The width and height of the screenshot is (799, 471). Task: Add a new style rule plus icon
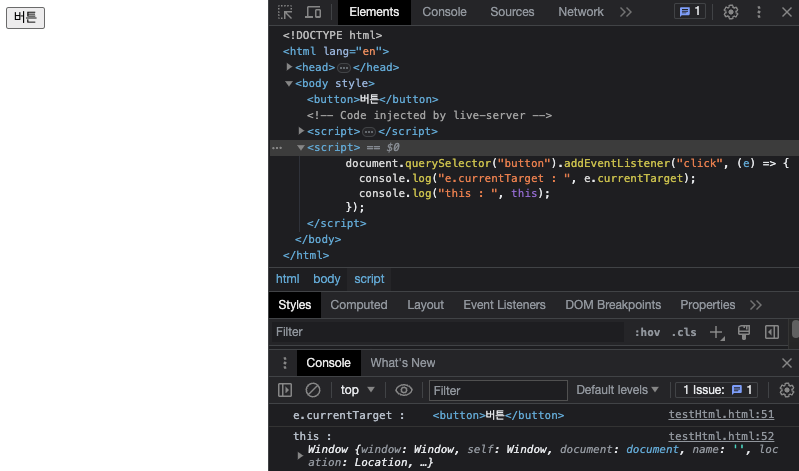[716, 332]
